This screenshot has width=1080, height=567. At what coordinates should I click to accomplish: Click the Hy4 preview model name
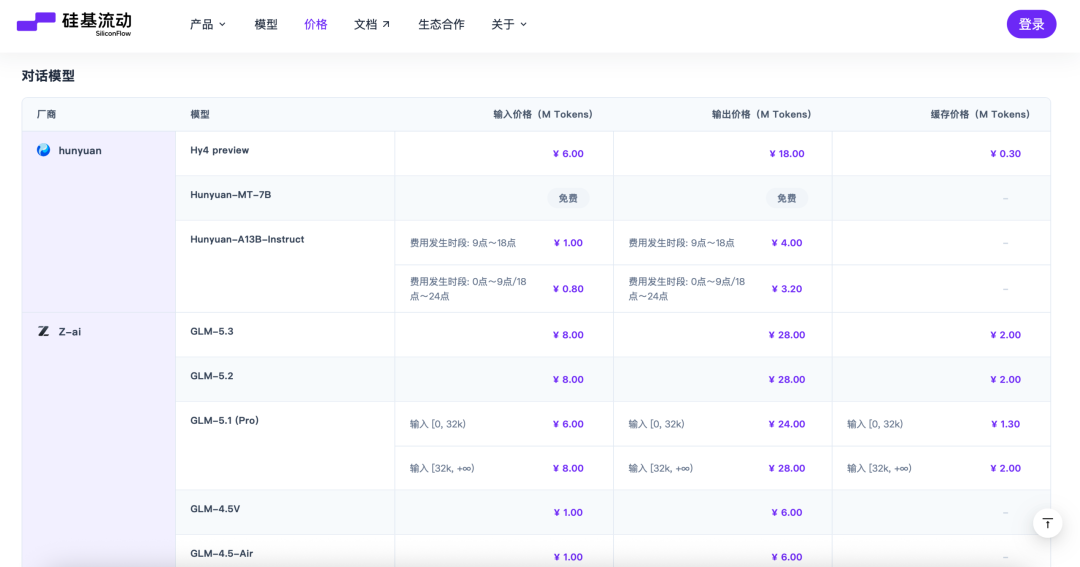click(x=220, y=150)
